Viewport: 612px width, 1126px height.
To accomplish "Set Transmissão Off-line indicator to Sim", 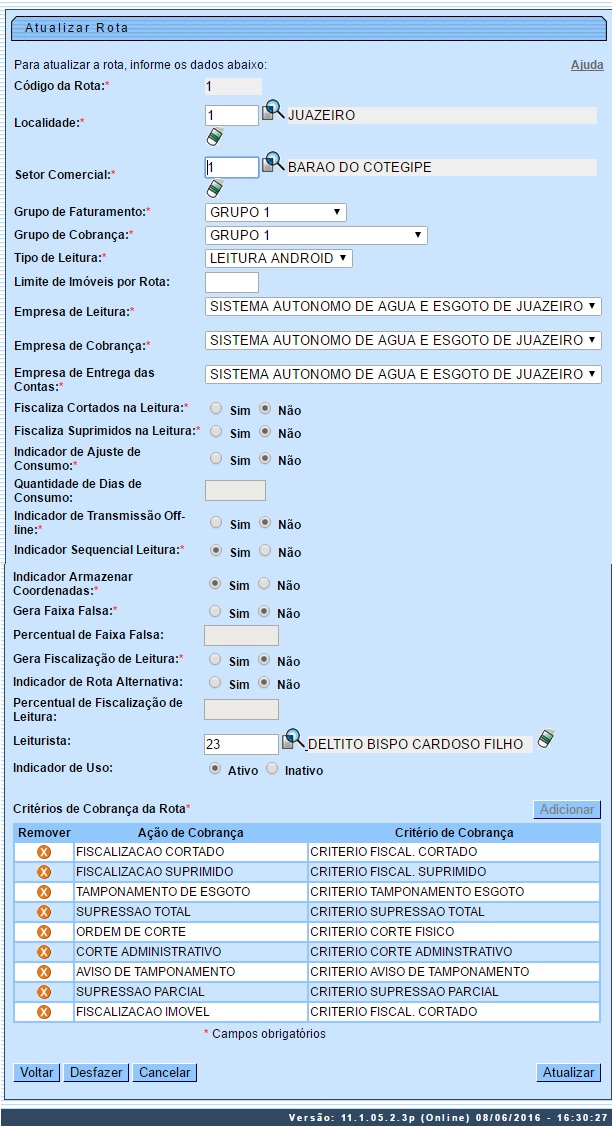I will click(215, 522).
